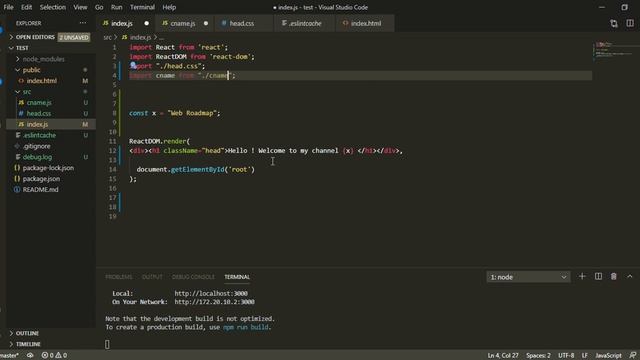The height and width of the screenshot is (360, 640).
Task: Expand the Open Editors section
Action: coord(51,37)
